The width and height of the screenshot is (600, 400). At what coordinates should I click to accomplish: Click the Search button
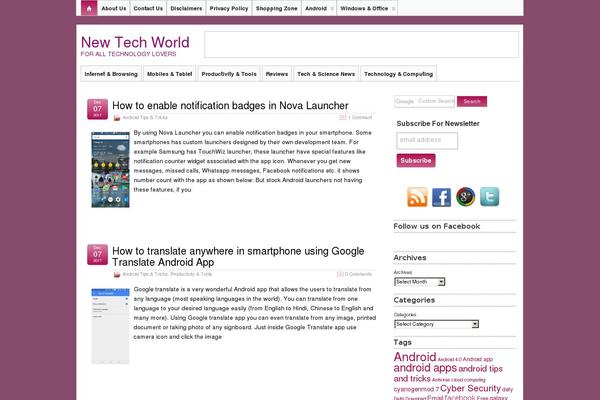(472, 101)
